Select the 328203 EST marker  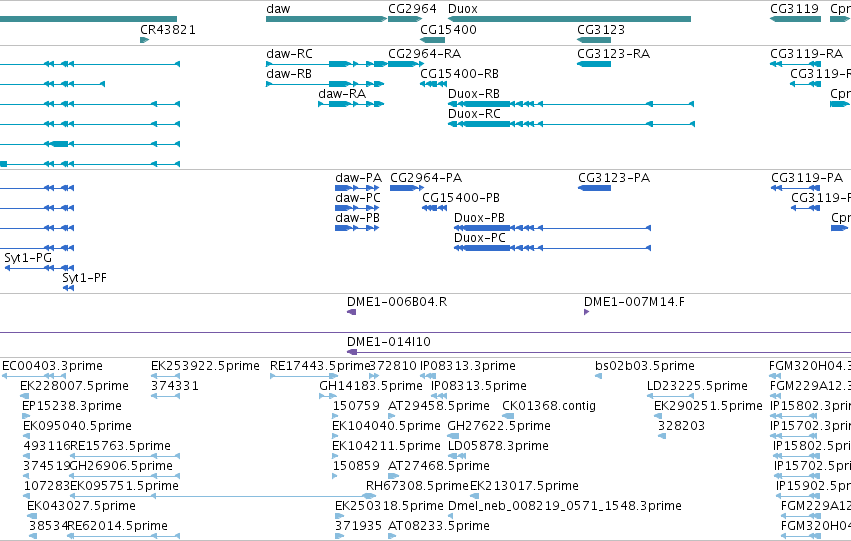coord(662,436)
